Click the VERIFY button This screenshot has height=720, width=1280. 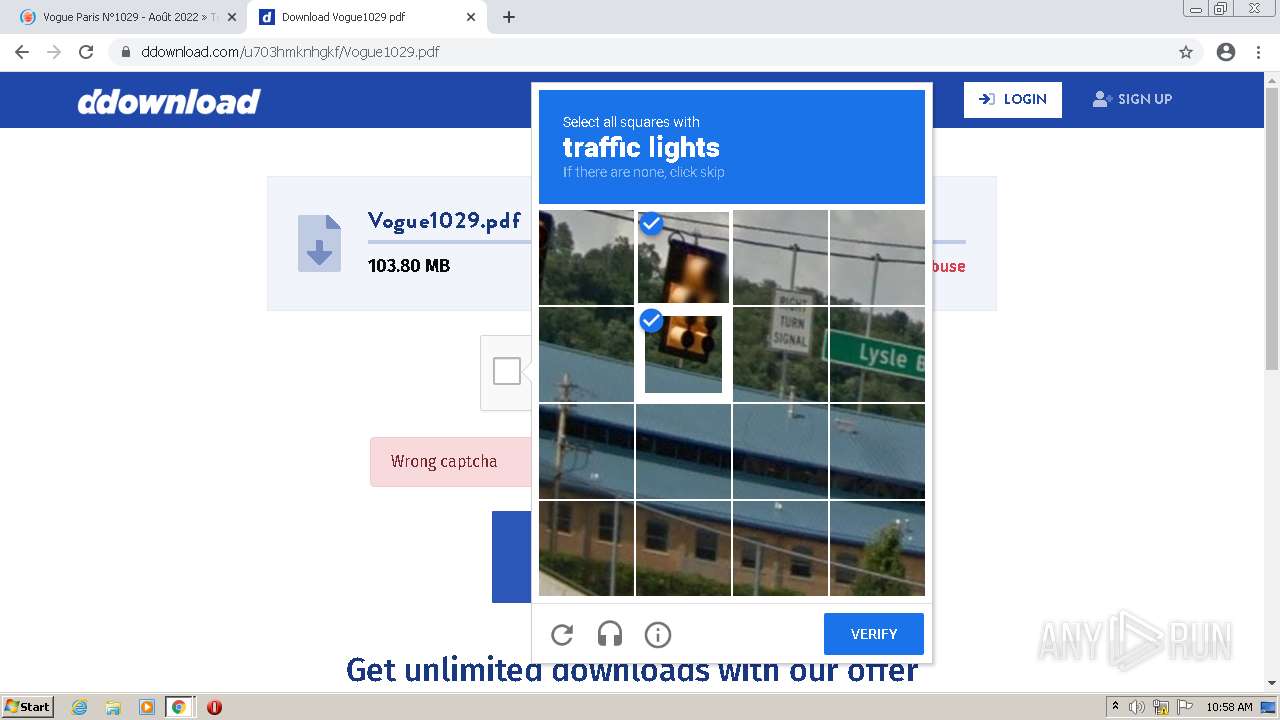pyautogui.click(x=874, y=634)
